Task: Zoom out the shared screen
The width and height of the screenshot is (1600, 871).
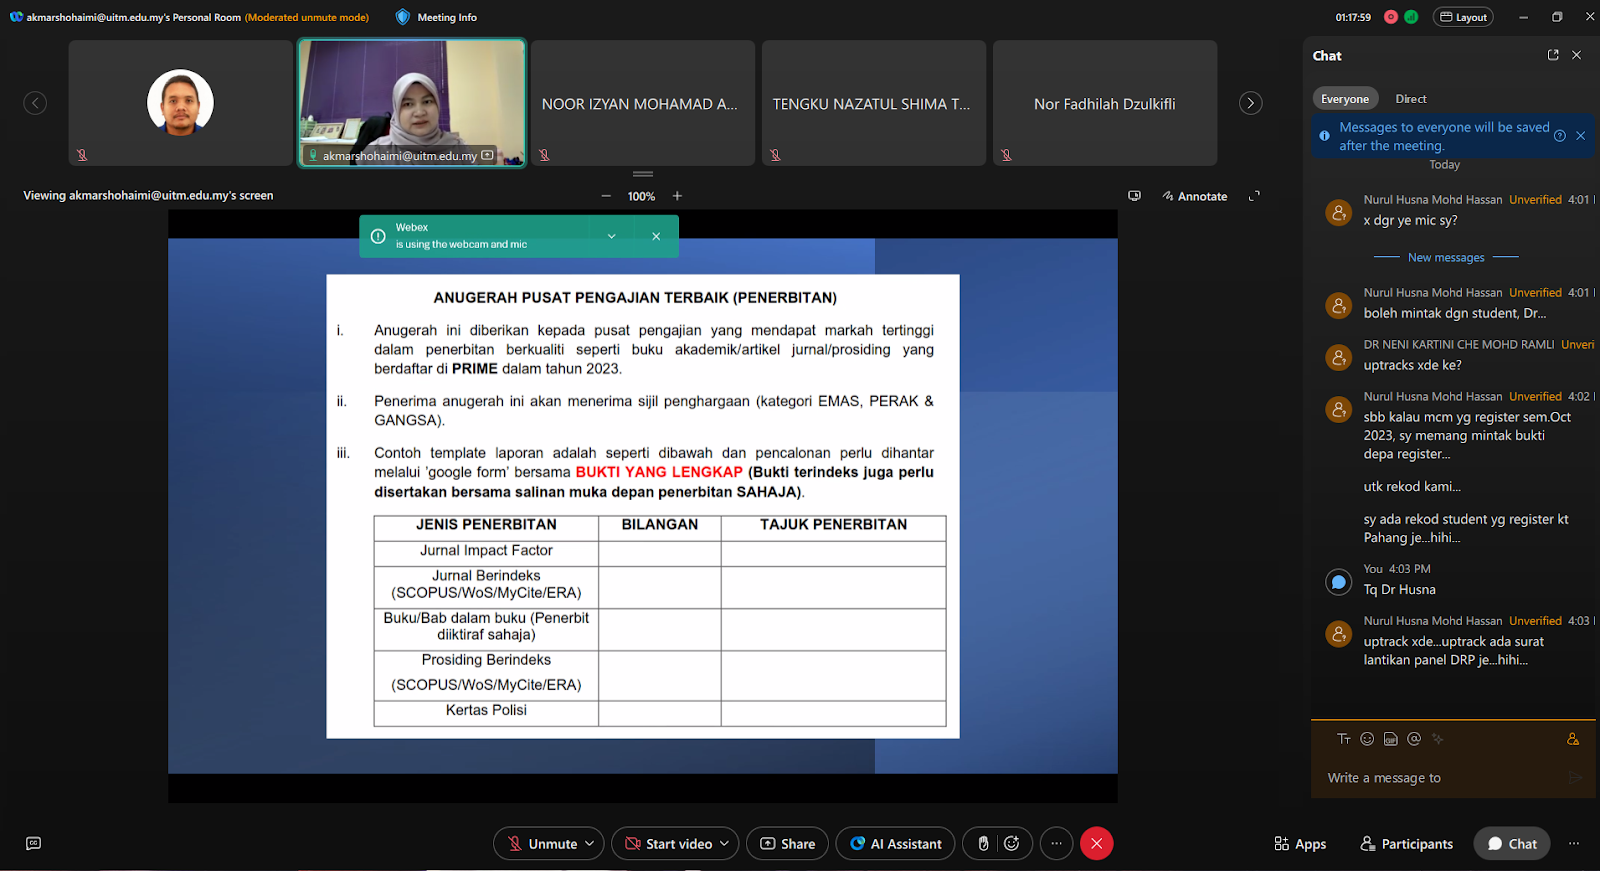Action: click(x=606, y=196)
